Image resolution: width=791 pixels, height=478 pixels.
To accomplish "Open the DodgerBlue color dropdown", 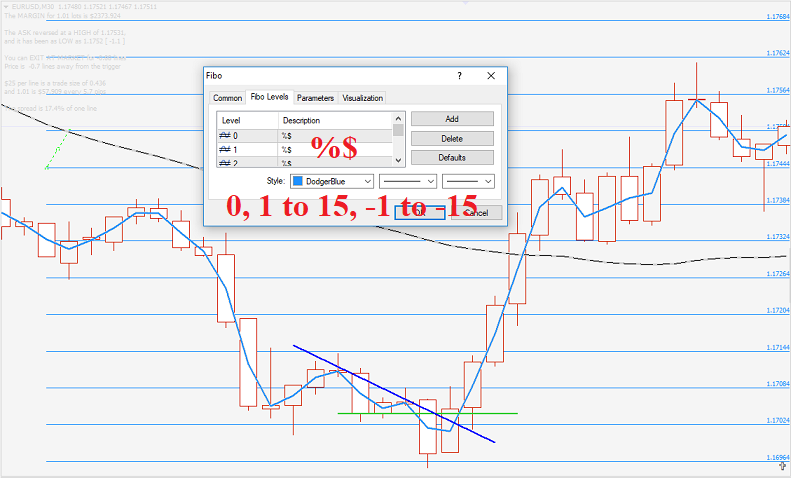I will click(332, 181).
